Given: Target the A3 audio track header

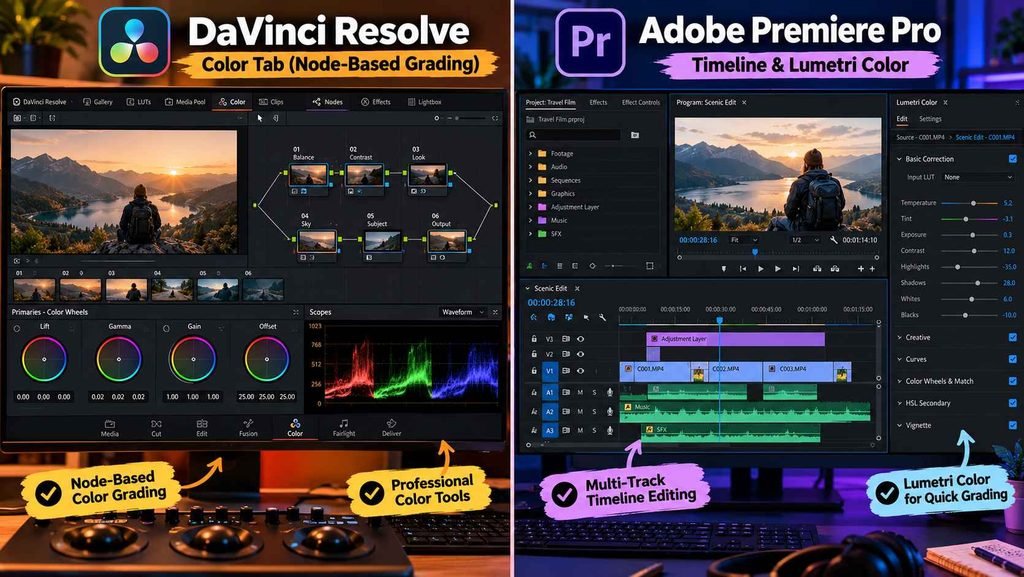Looking at the screenshot, I should [x=549, y=431].
